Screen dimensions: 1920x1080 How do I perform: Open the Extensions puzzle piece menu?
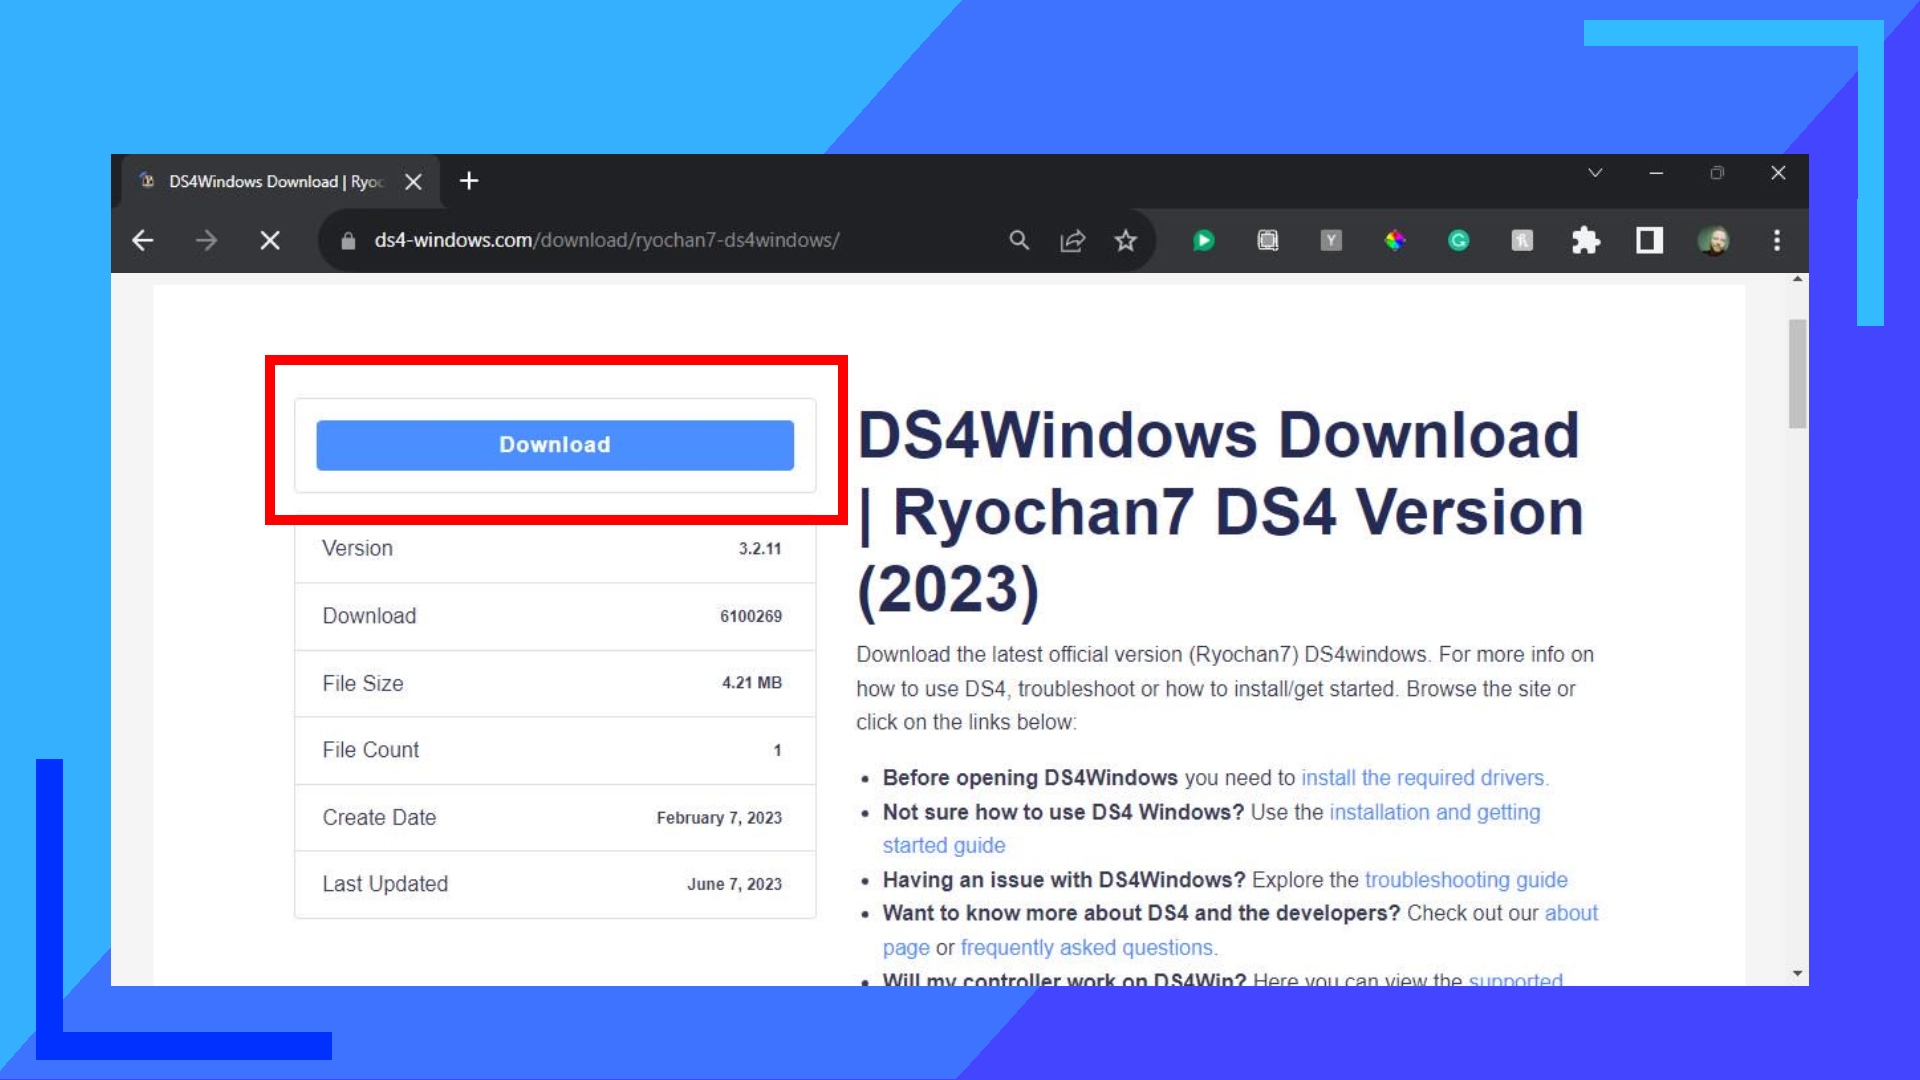(x=1586, y=240)
